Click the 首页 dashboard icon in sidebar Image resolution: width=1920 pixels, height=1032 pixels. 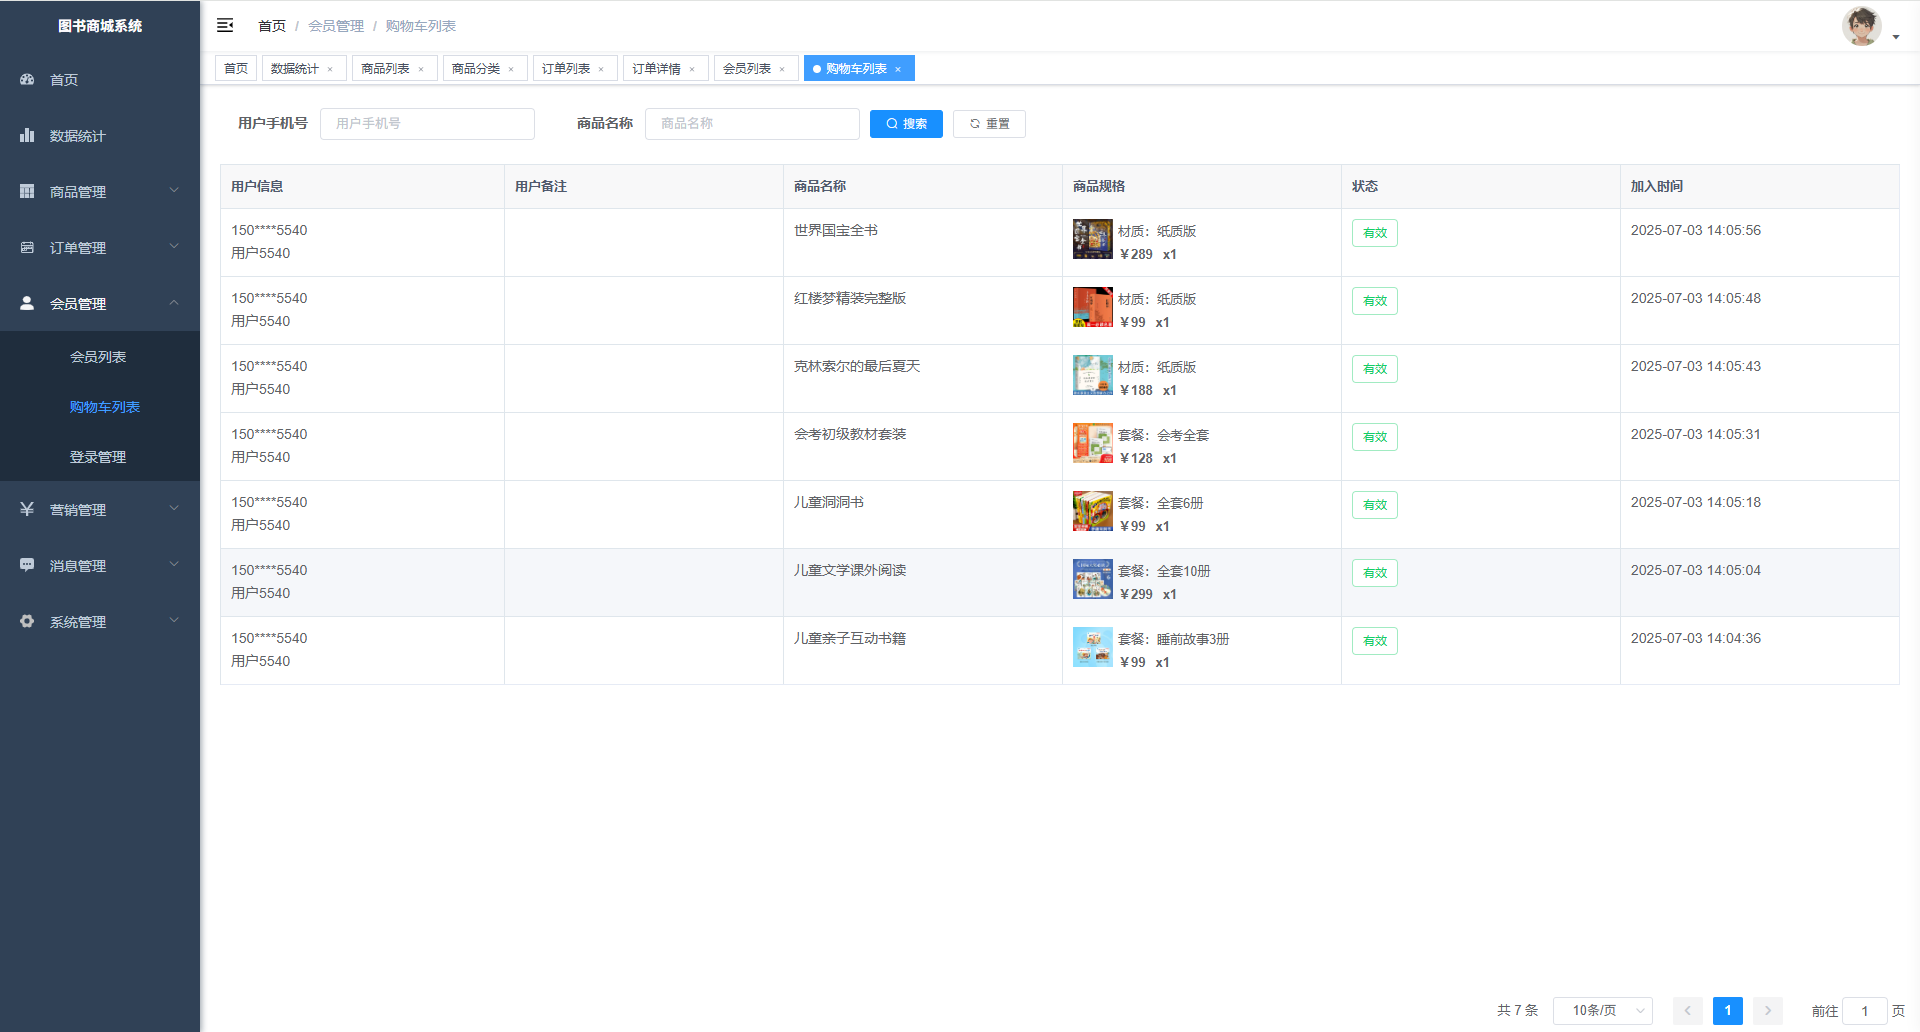pos(27,79)
